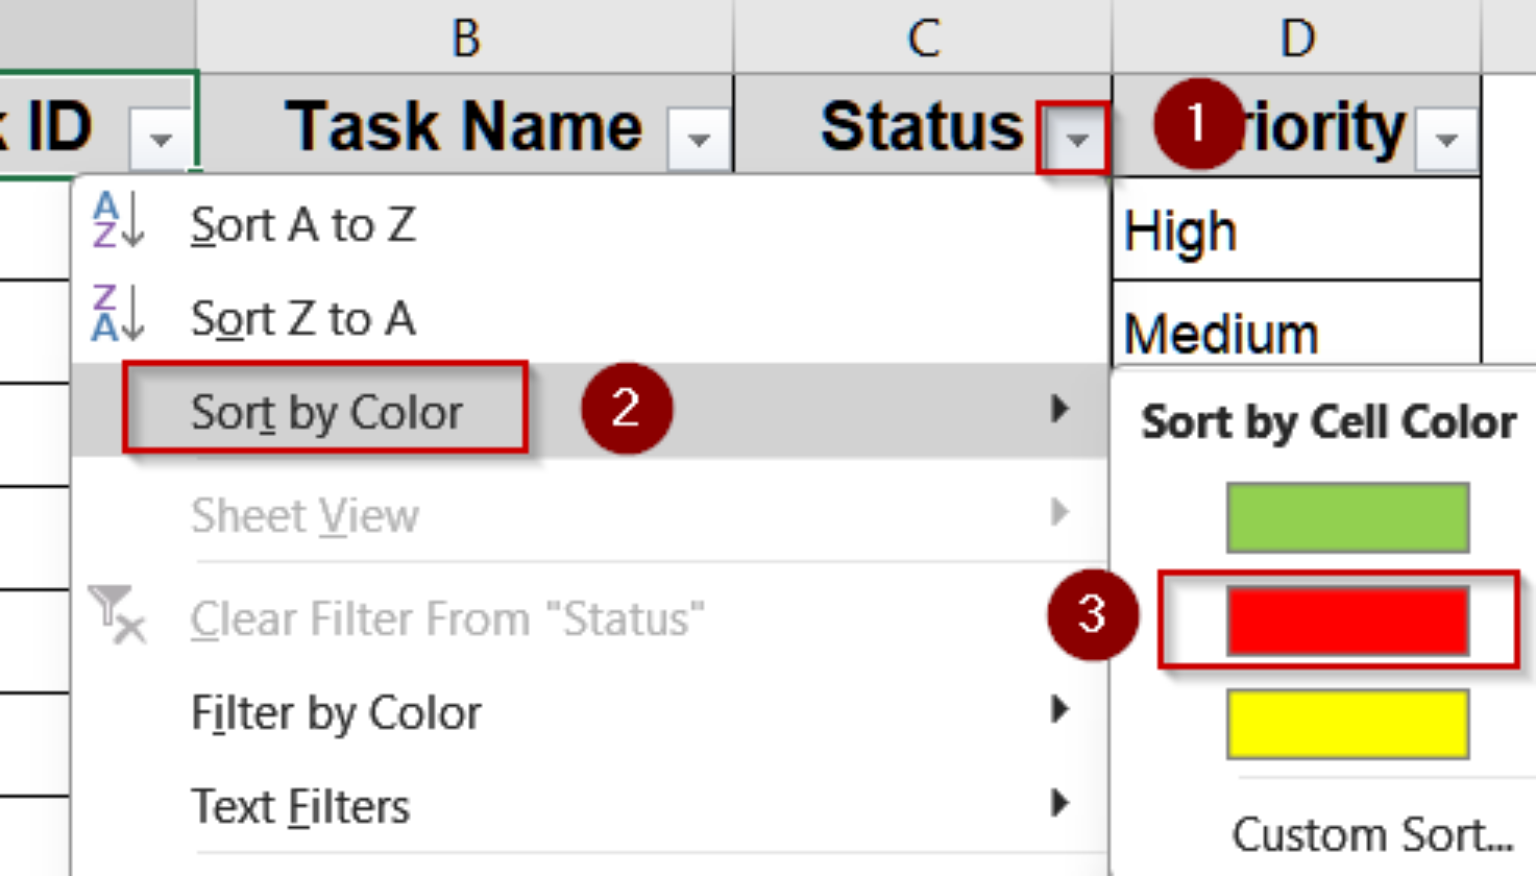
Task: Choose Sort A to Z
Action: [302, 225]
